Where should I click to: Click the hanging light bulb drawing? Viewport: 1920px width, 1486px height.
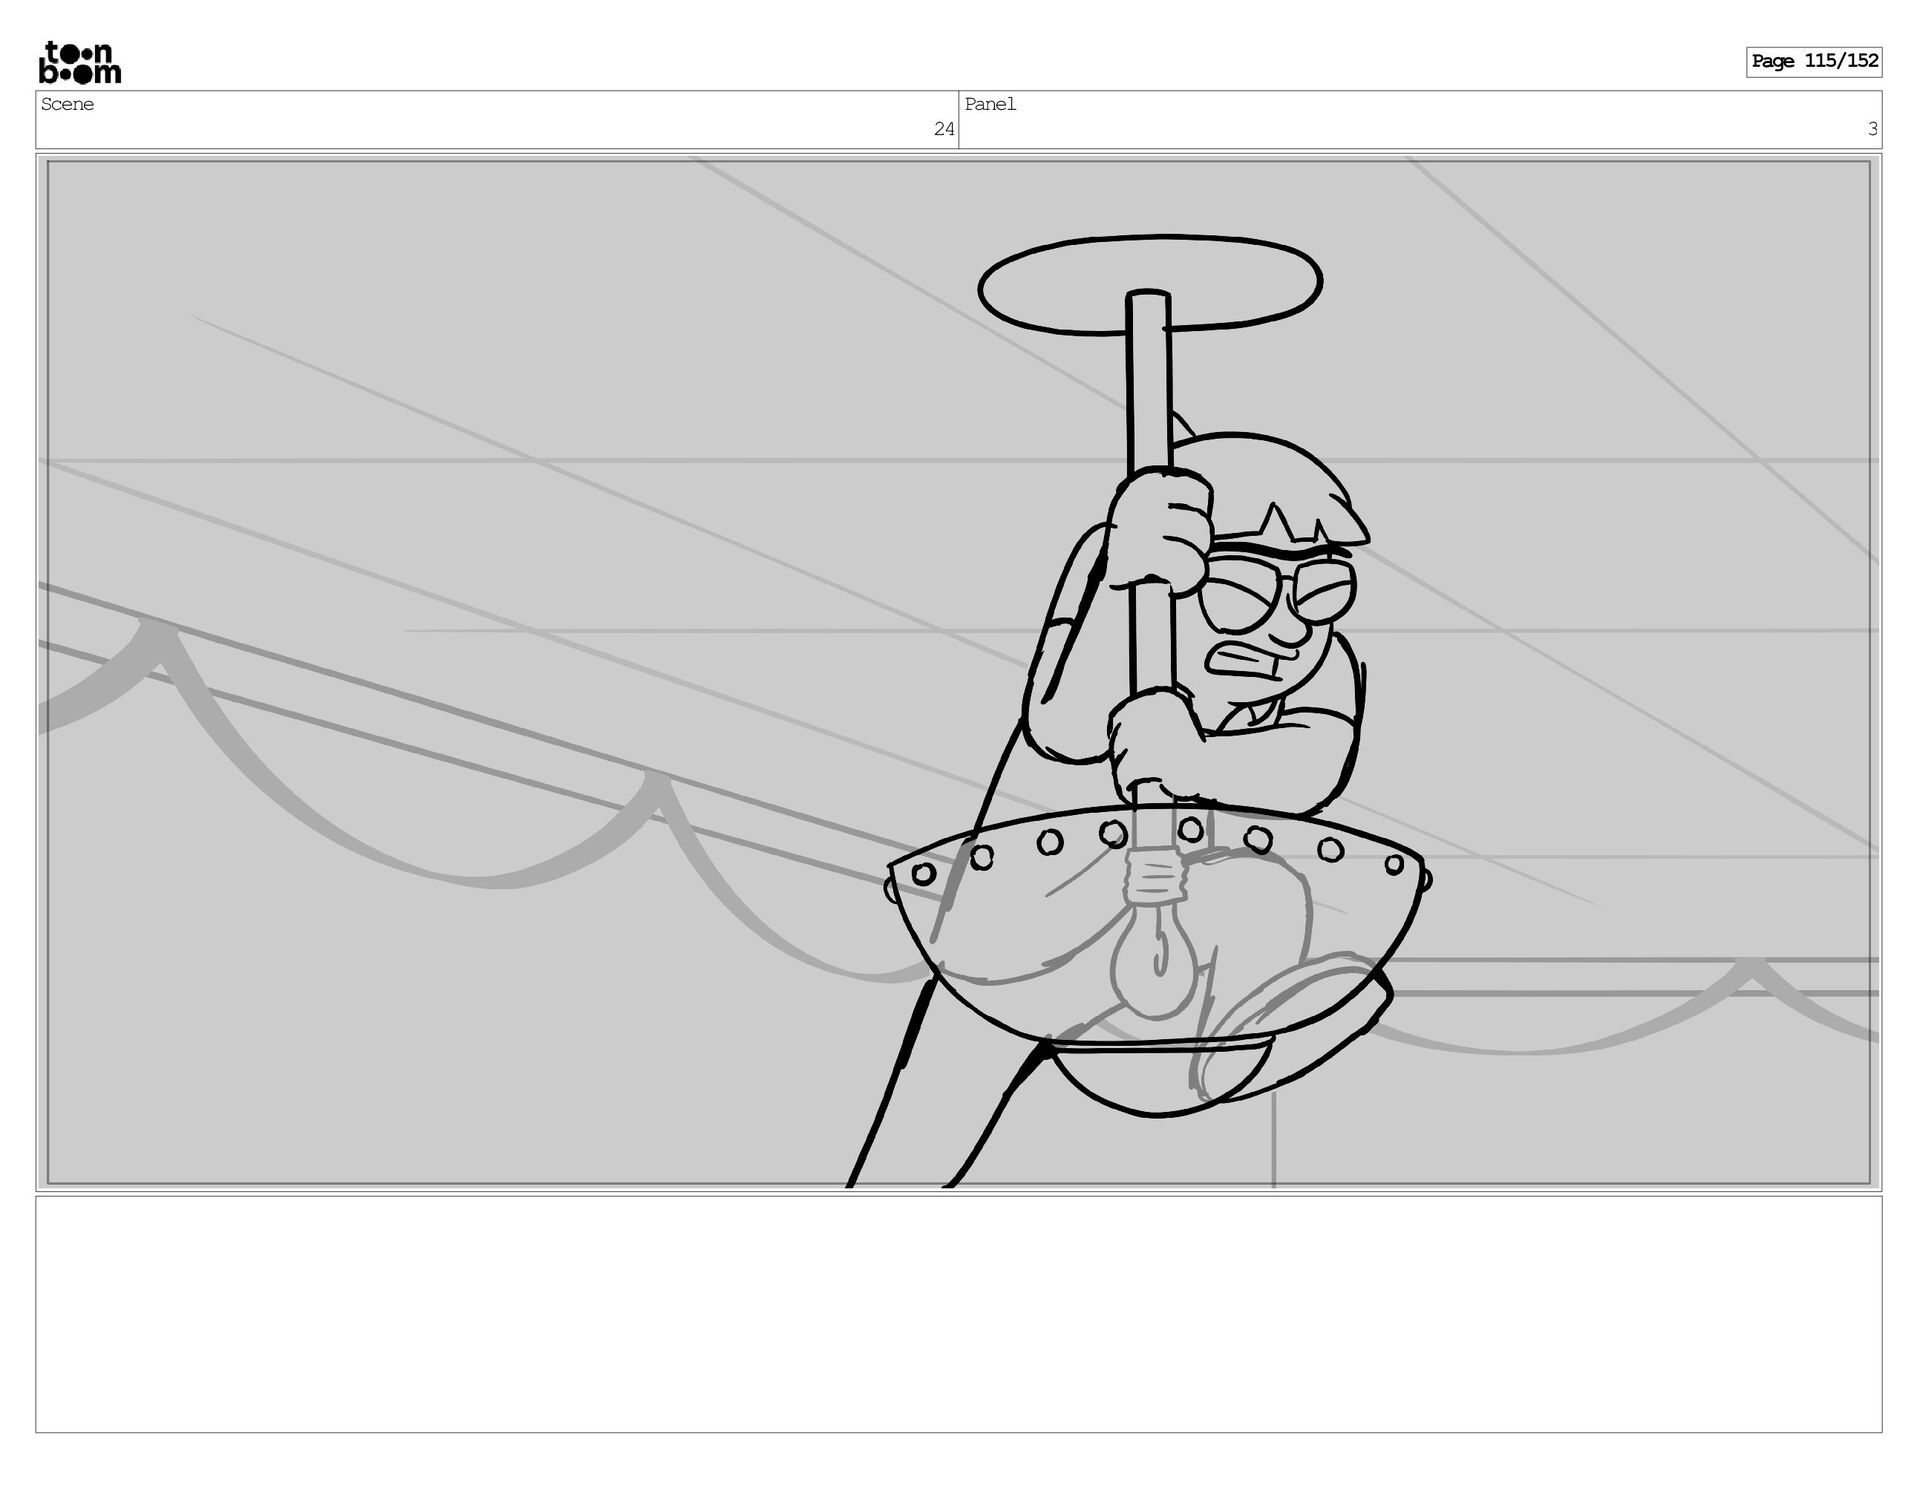[x=1153, y=965]
